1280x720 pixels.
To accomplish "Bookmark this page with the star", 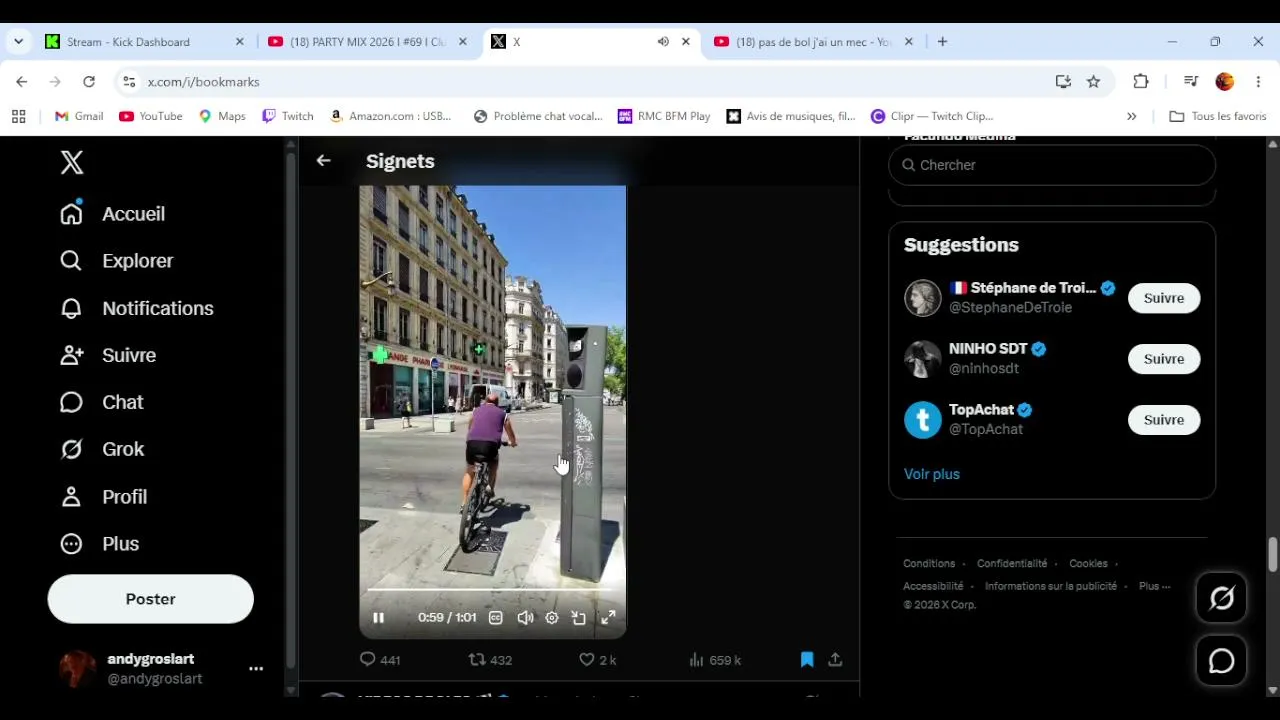I will [x=1094, y=82].
